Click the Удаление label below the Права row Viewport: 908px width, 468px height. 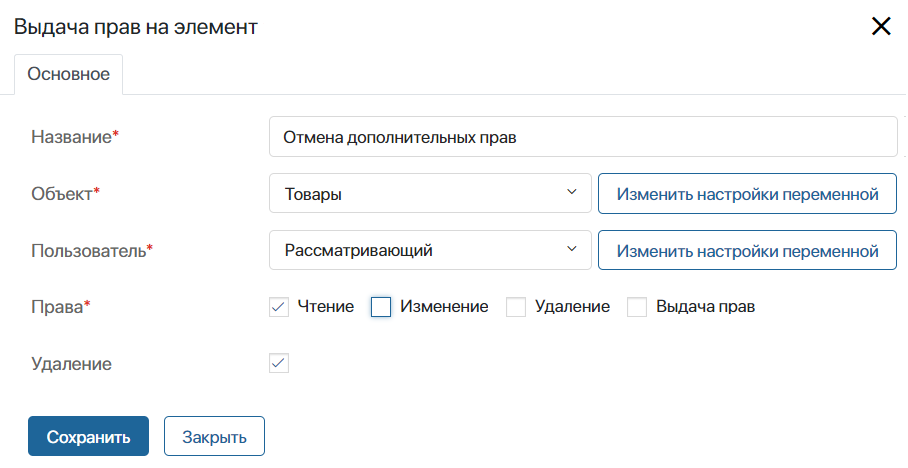[x=71, y=364]
